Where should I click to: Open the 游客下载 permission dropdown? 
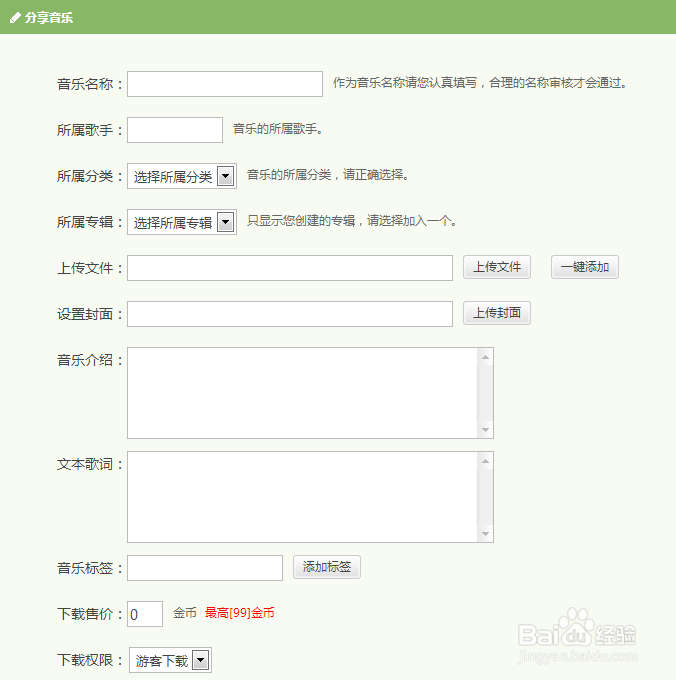[170, 660]
